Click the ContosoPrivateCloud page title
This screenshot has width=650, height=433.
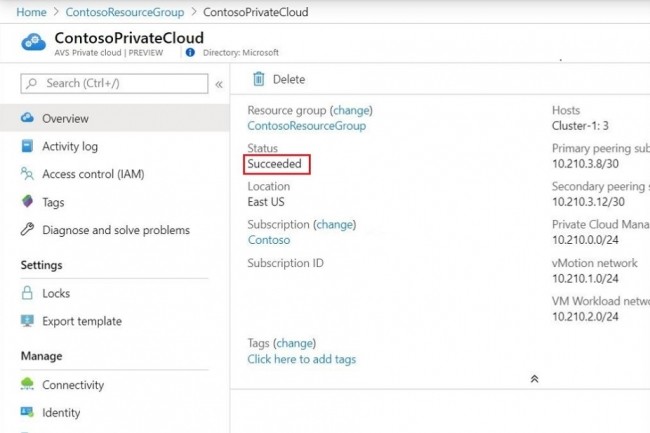pyautogui.click(x=129, y=38)
